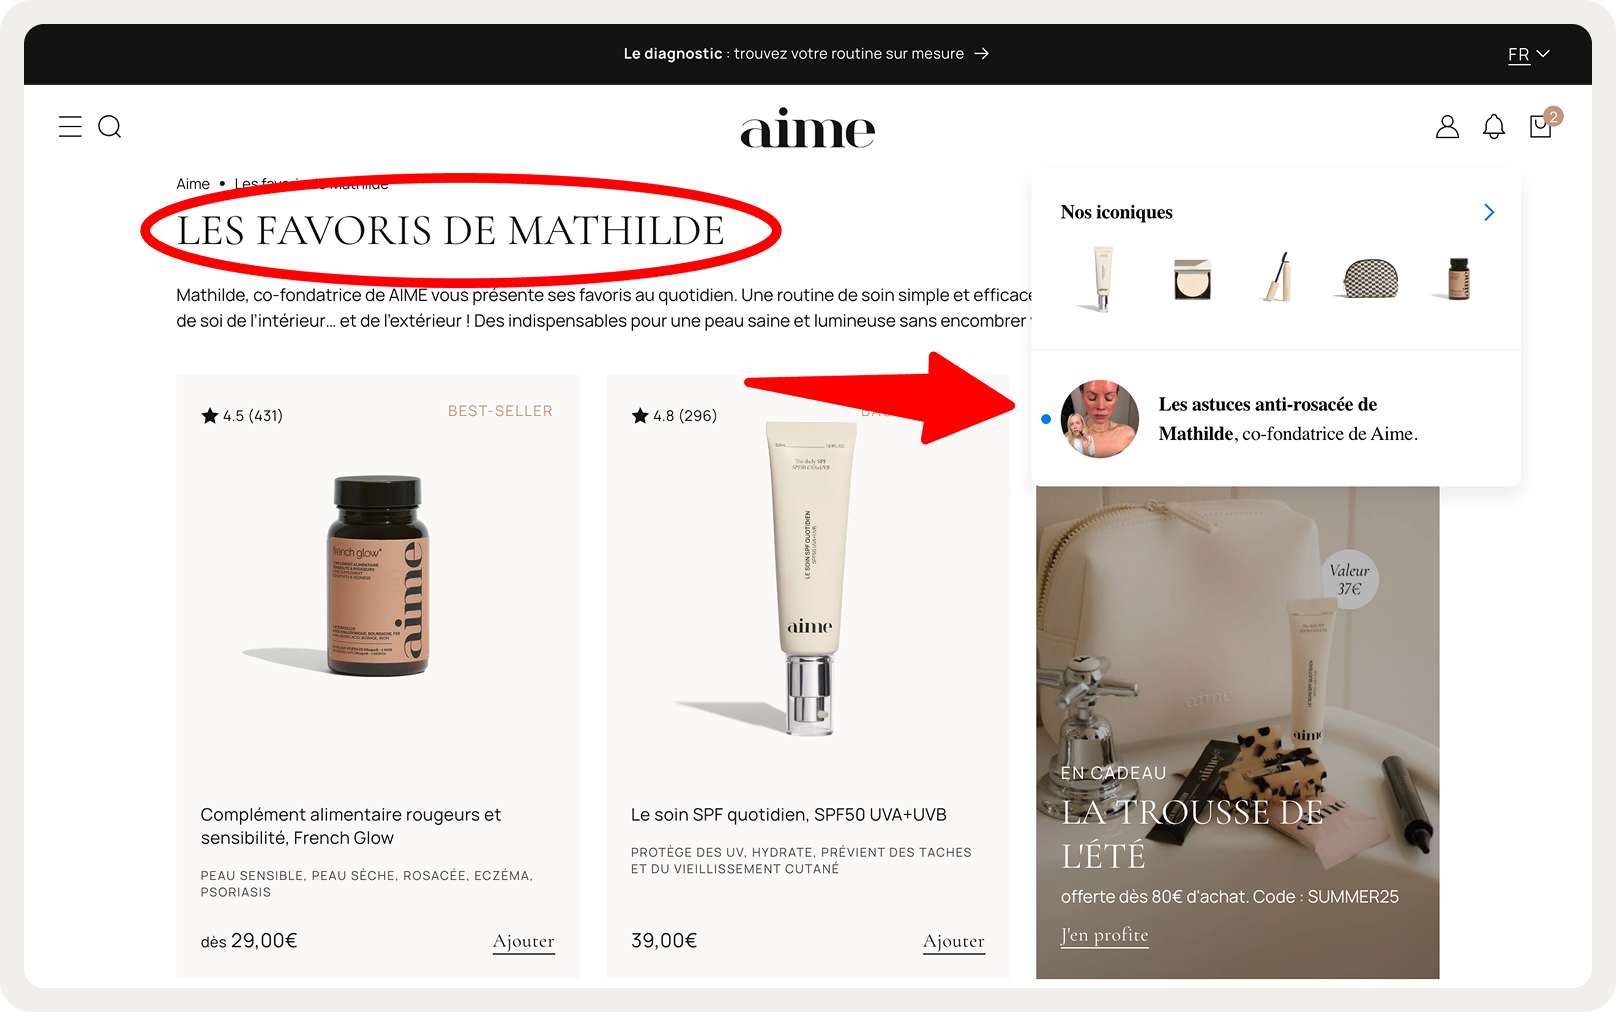Open Mathilde's anti-rosacée tips notification
1616x1012 pixels.
pyautogui.click(x=1276, y=419)
